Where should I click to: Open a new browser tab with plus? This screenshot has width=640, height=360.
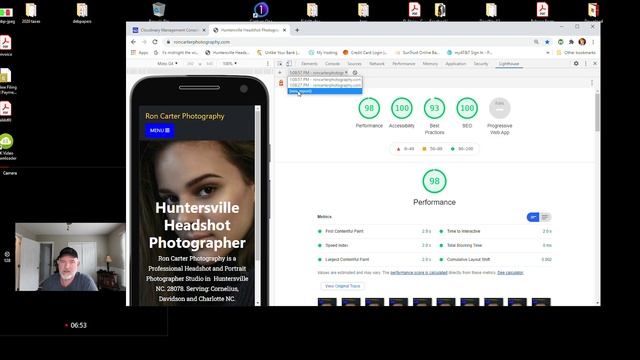pyautogui.click(x=297, y=30)
